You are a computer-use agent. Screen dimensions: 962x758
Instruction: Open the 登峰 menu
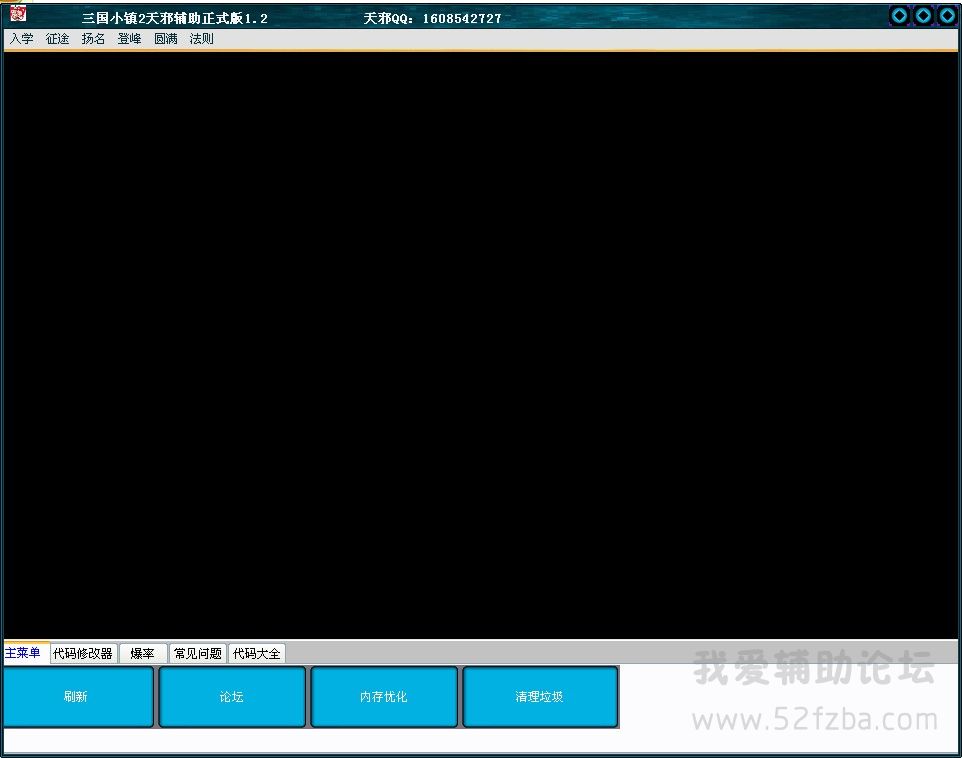click(x=129, y=39)
